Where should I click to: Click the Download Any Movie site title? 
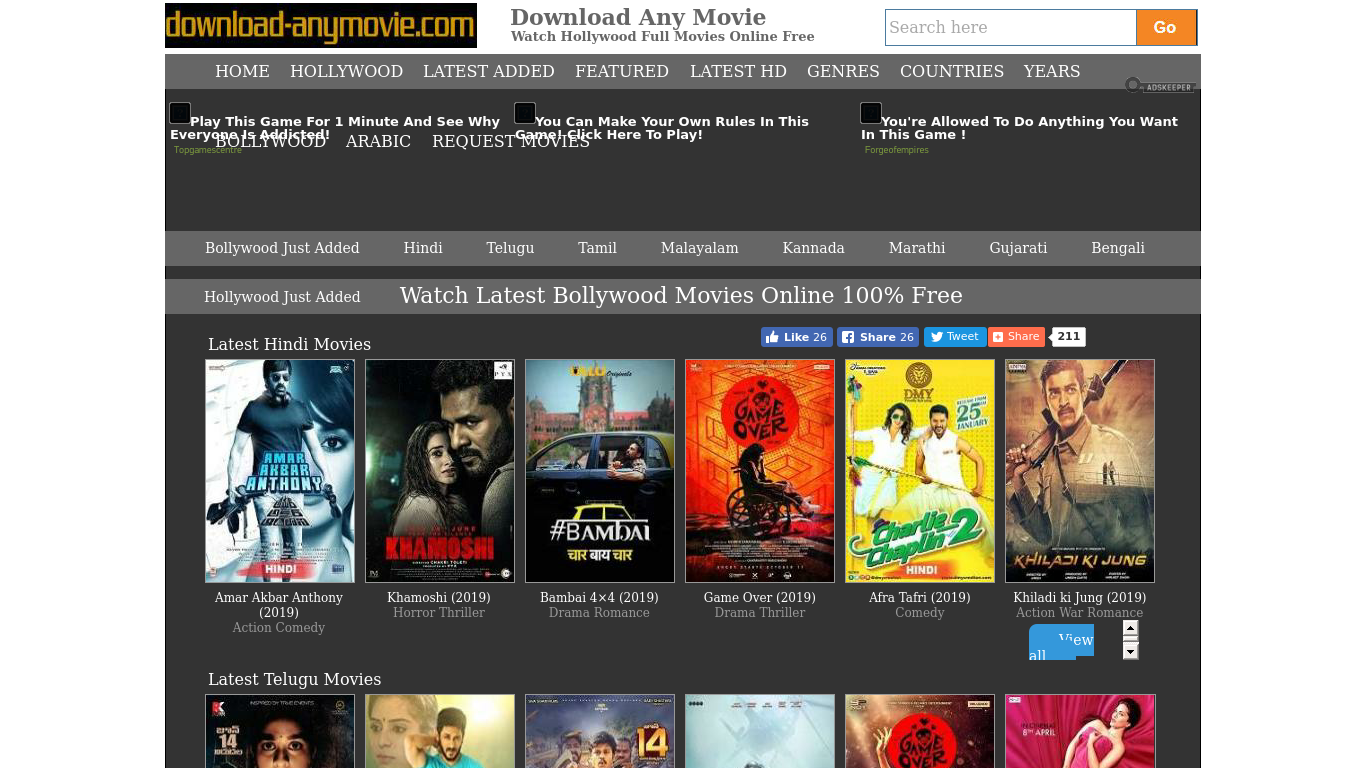(638, 17)
